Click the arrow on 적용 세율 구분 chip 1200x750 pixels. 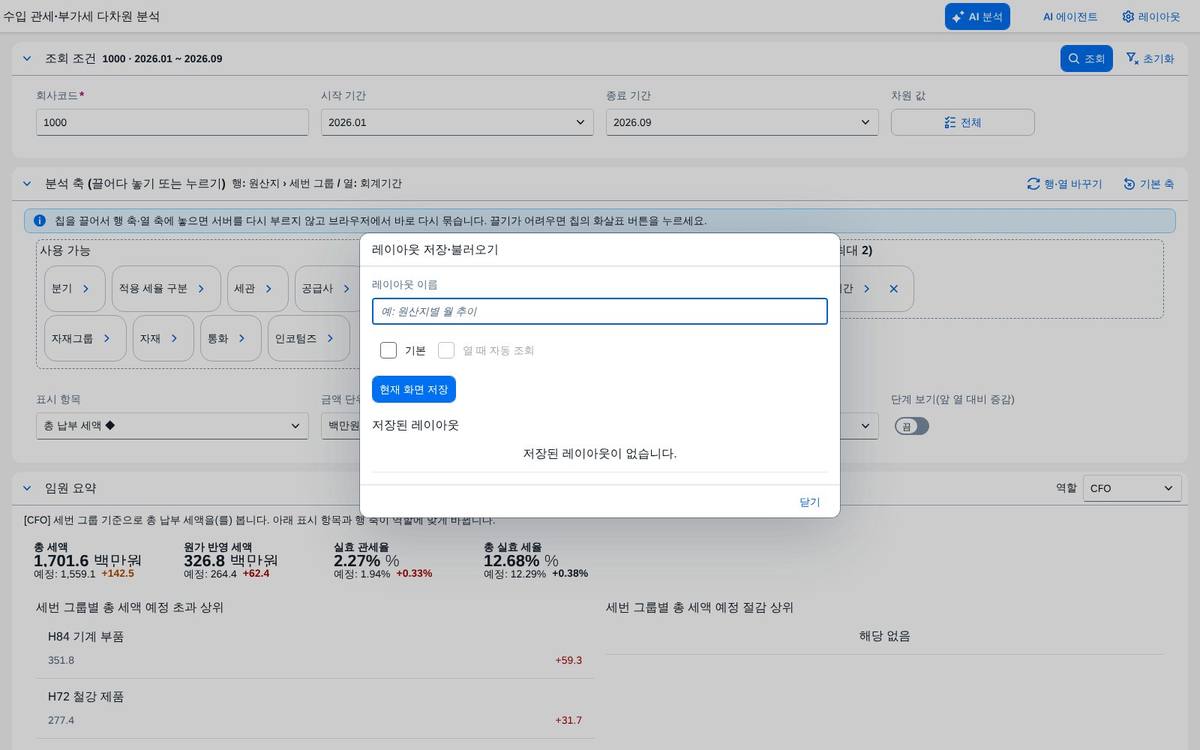point(201,288)
